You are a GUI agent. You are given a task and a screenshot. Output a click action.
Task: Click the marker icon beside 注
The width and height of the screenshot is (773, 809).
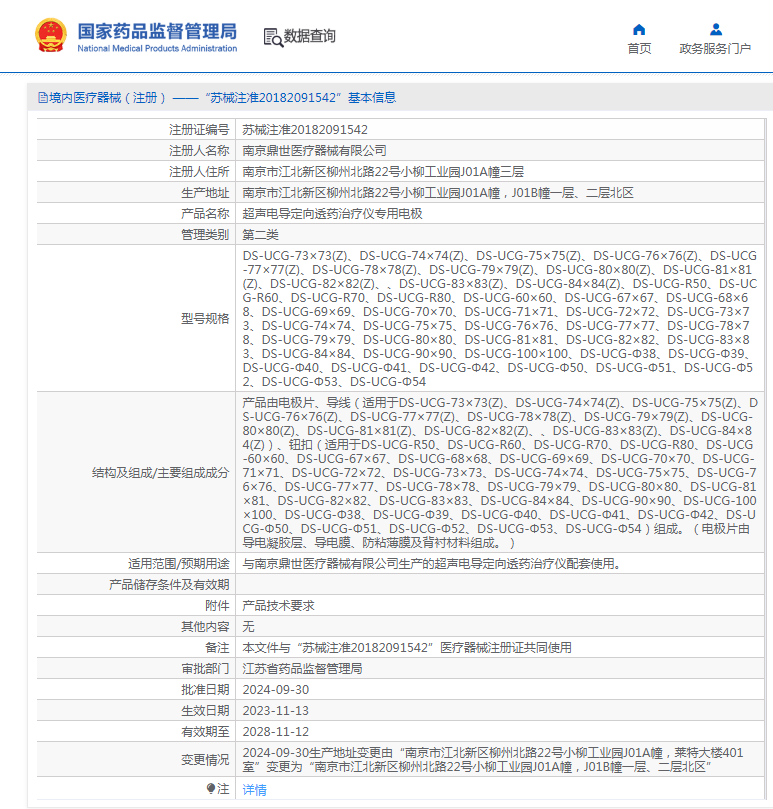coord(211,788)
